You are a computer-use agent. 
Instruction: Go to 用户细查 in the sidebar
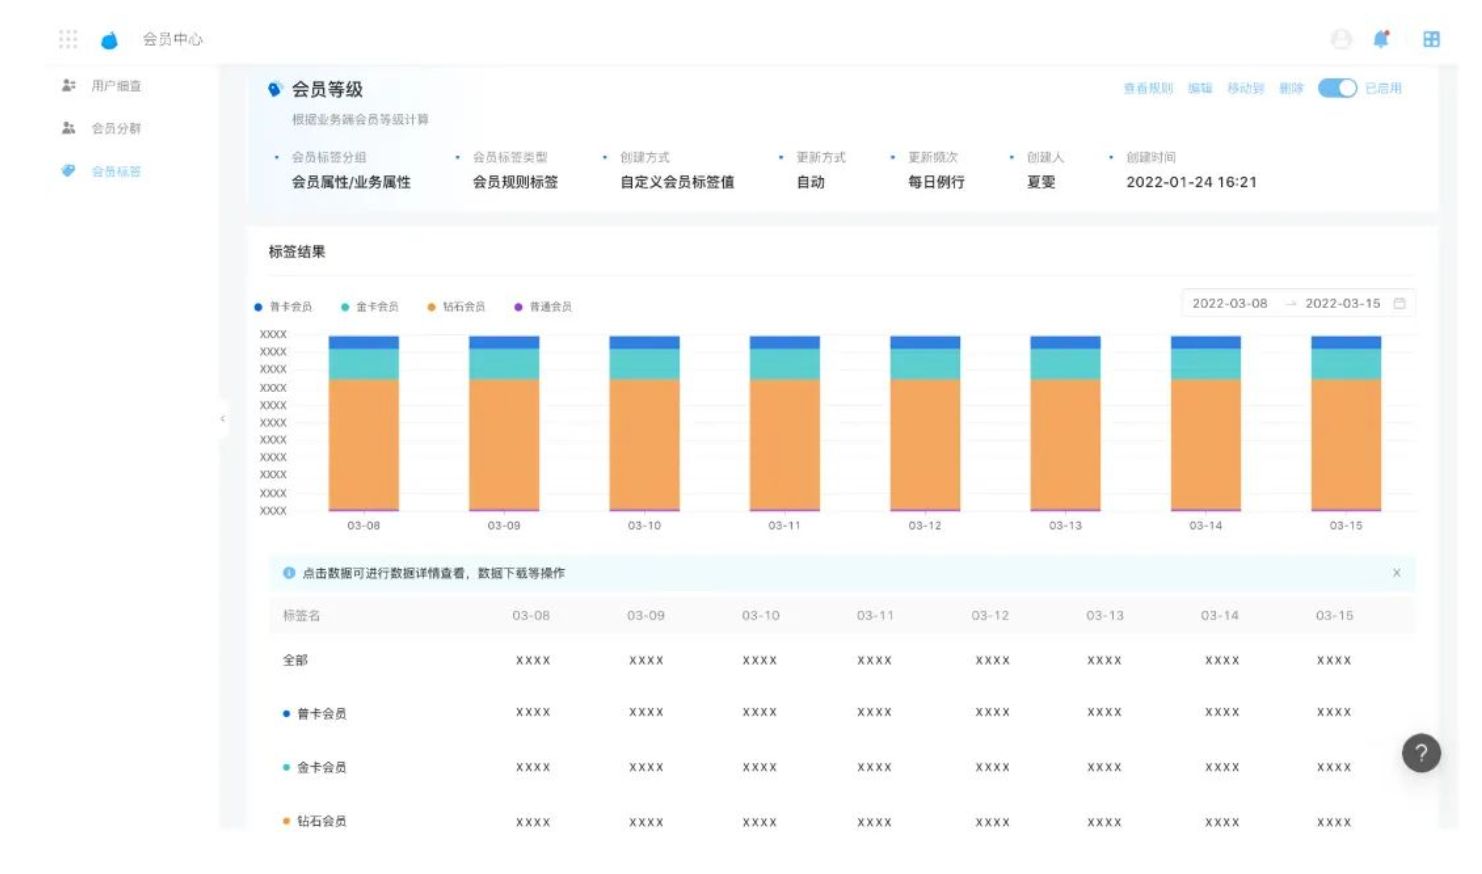[115, 86]
